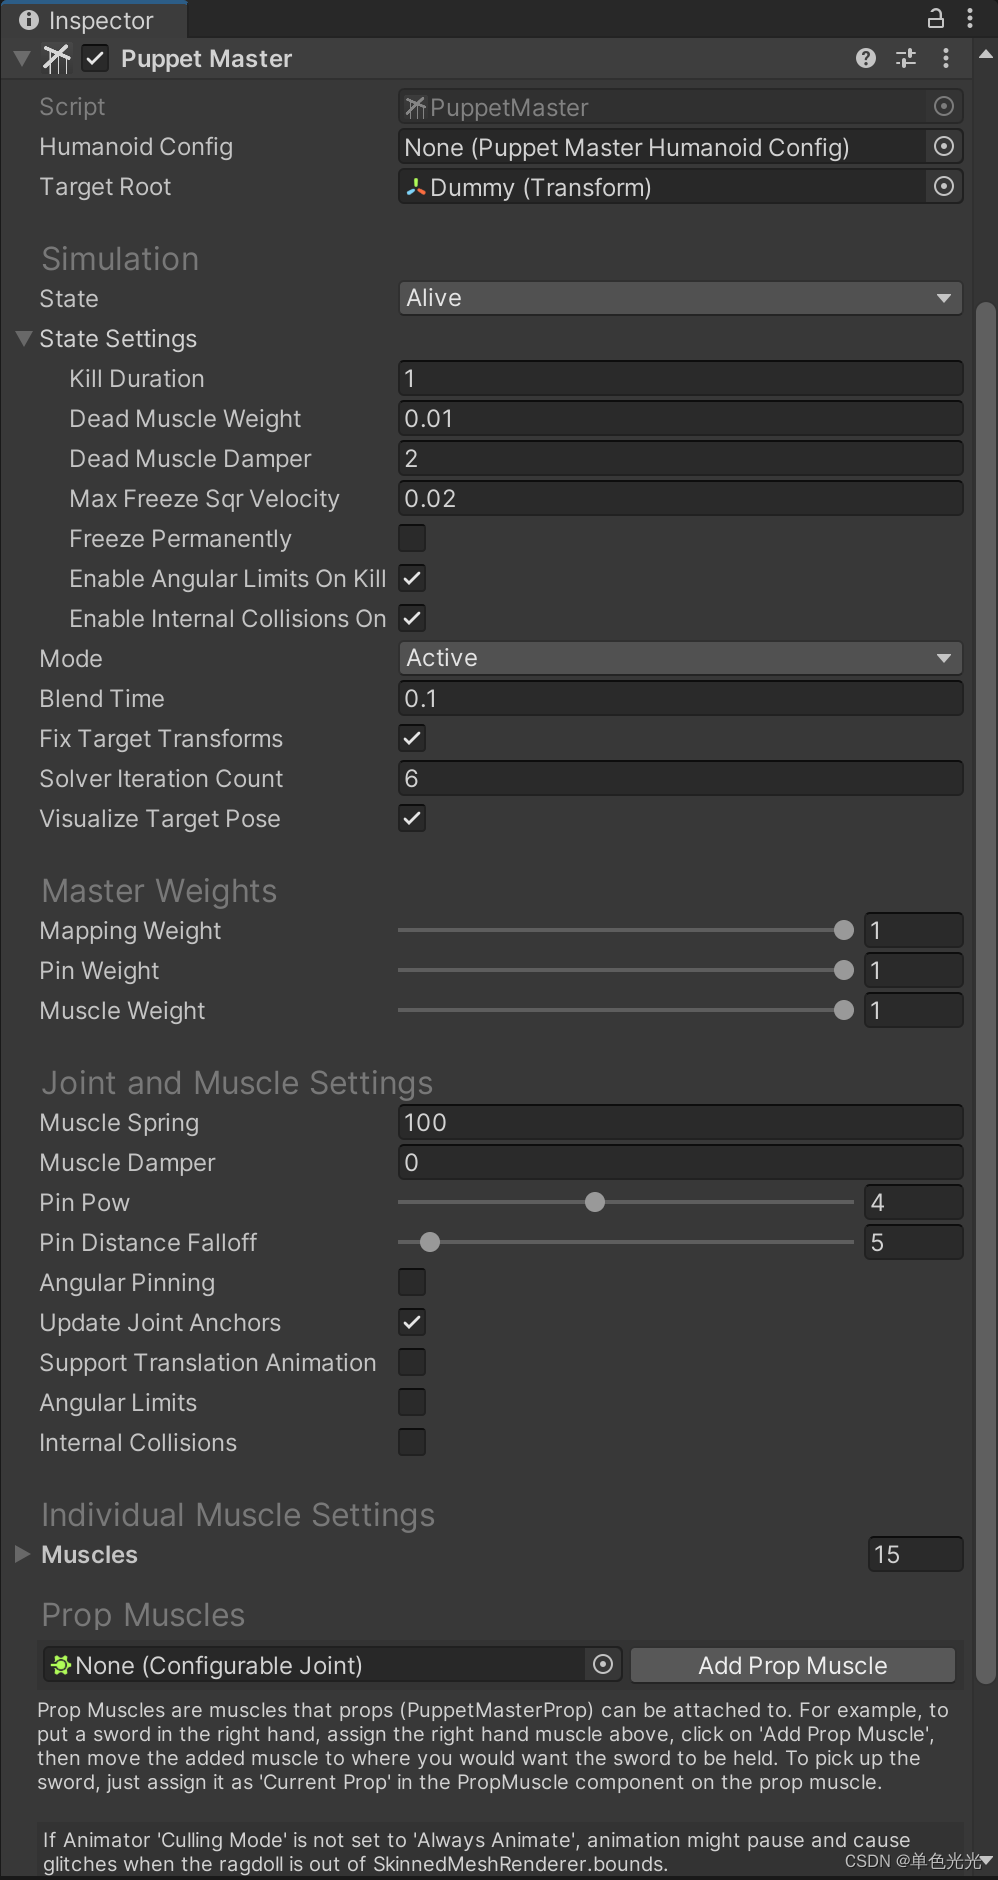Open Puppet Master presets icon

906,59
